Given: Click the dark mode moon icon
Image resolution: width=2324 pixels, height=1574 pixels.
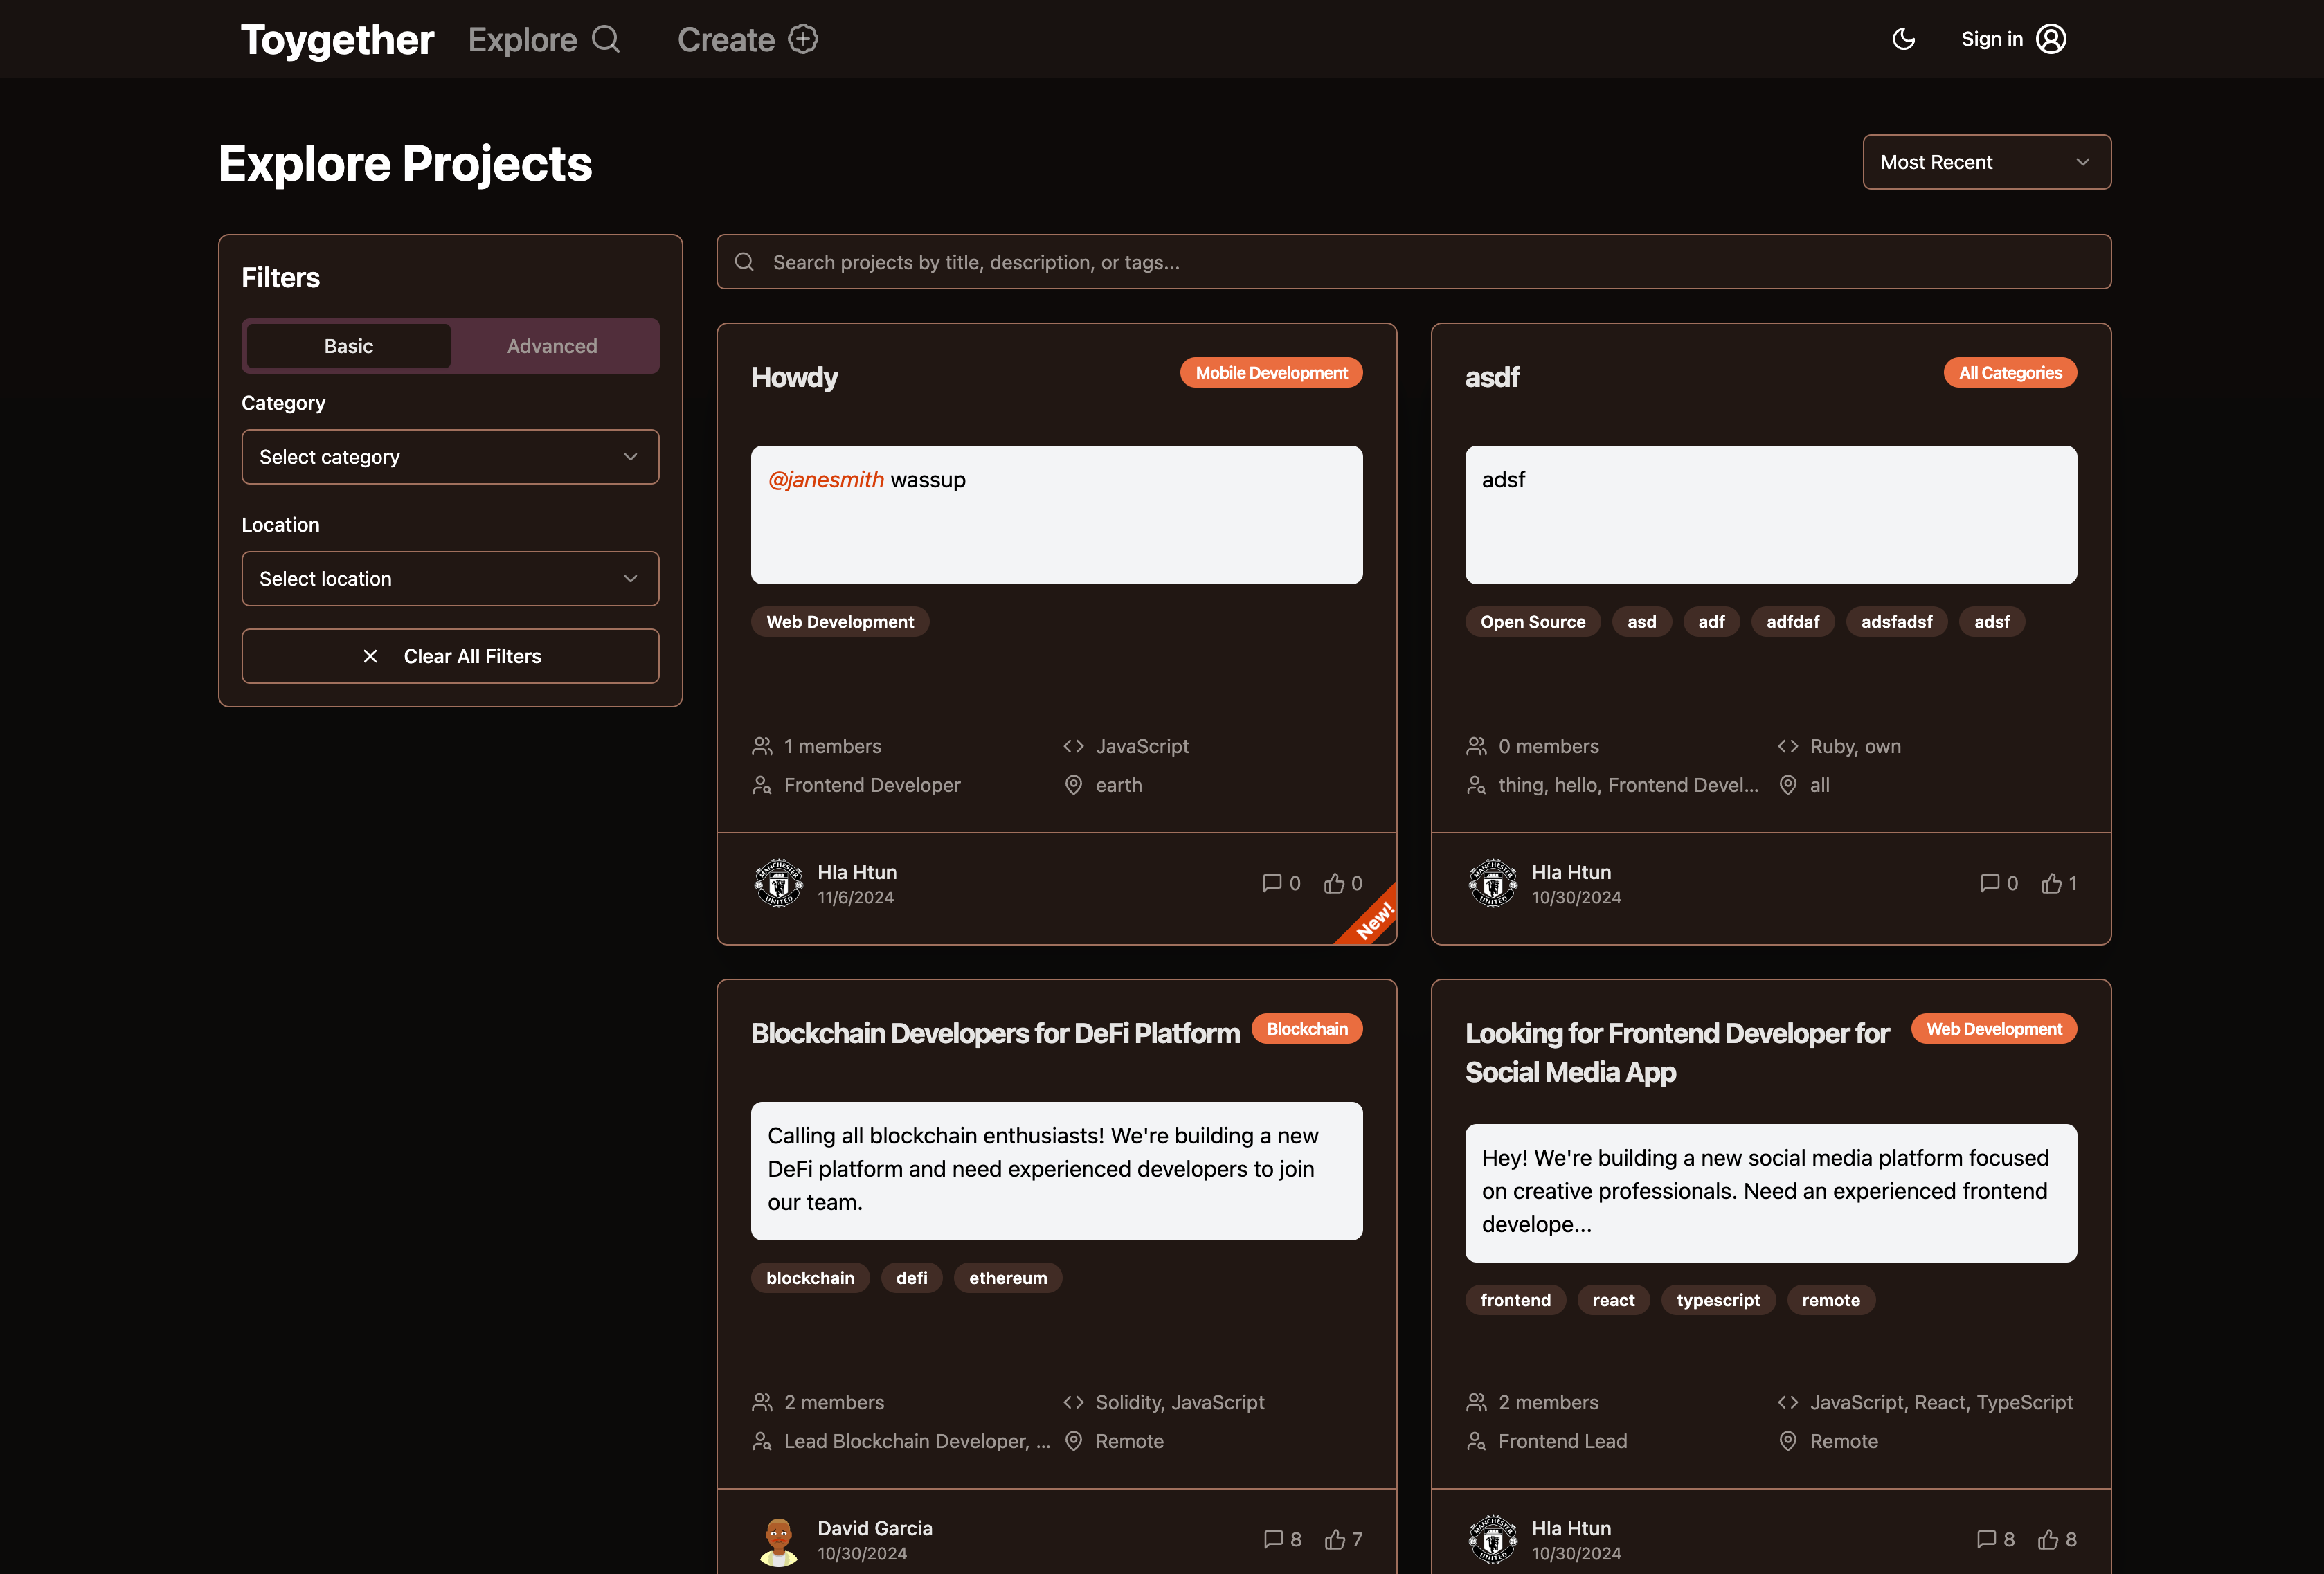Looking at the screenshot, I should pyautogui.click(x=1906, y=39).
